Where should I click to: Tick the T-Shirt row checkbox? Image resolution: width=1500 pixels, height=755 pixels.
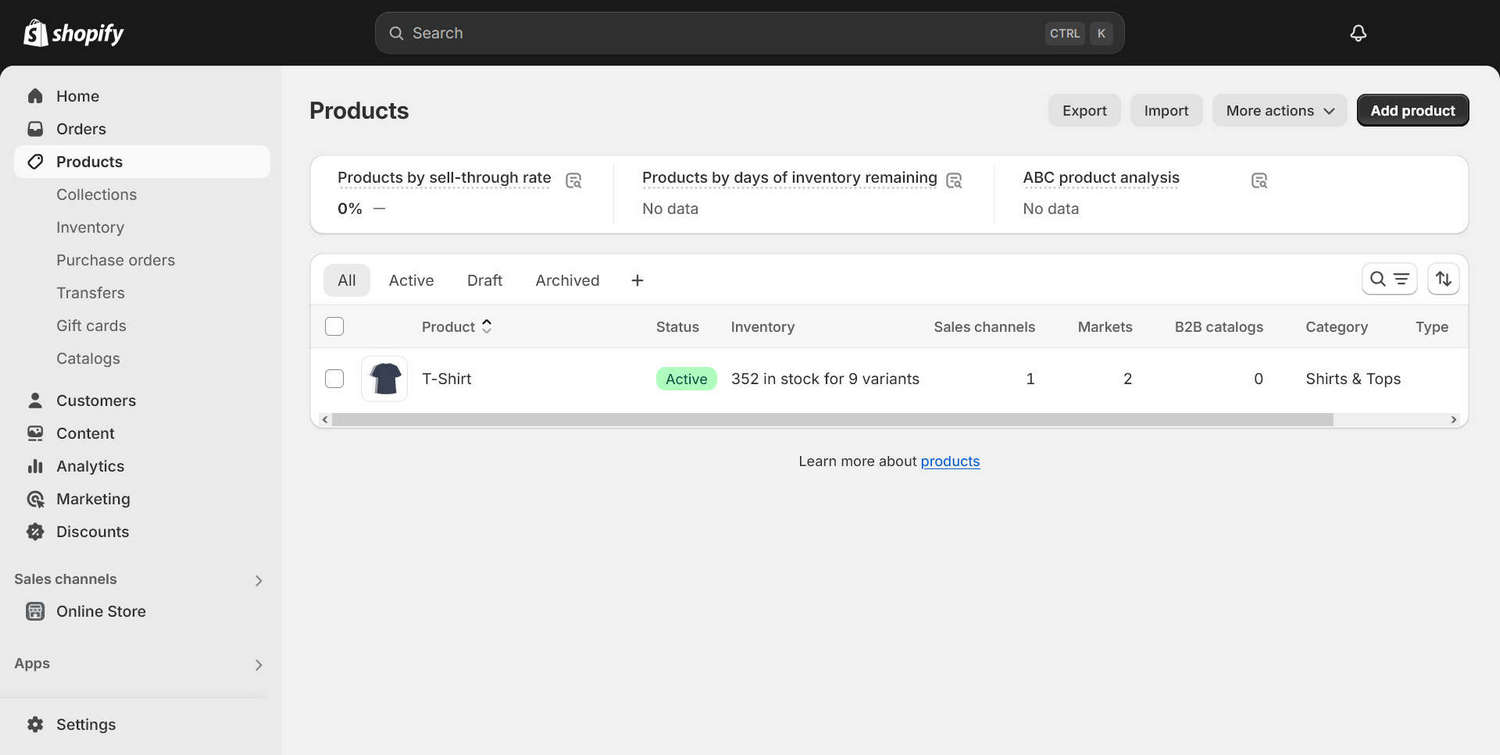point(334,378)
